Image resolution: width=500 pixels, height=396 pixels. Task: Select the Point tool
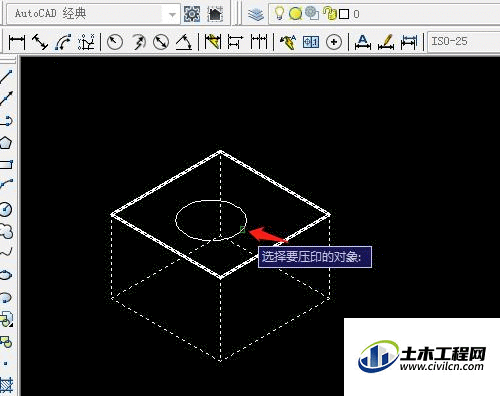pyautogui.click(x=6, y=363)
